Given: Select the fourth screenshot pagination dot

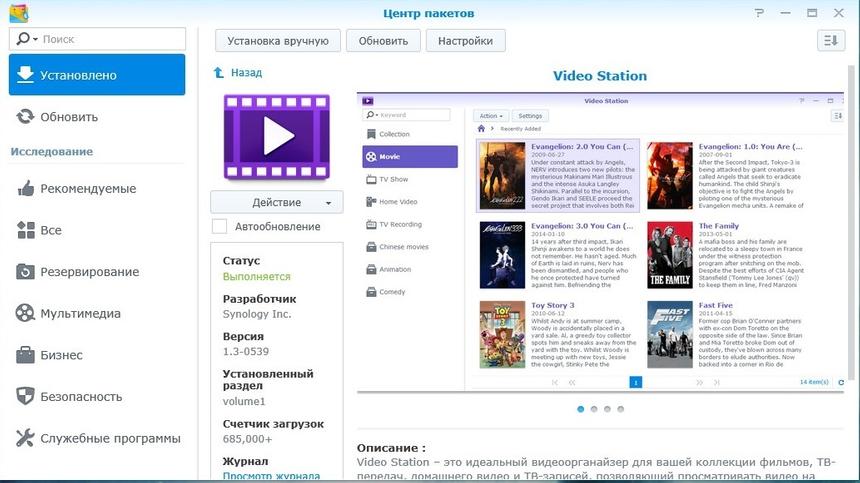Looking at the screenshot, I should (x=620, y=409).
